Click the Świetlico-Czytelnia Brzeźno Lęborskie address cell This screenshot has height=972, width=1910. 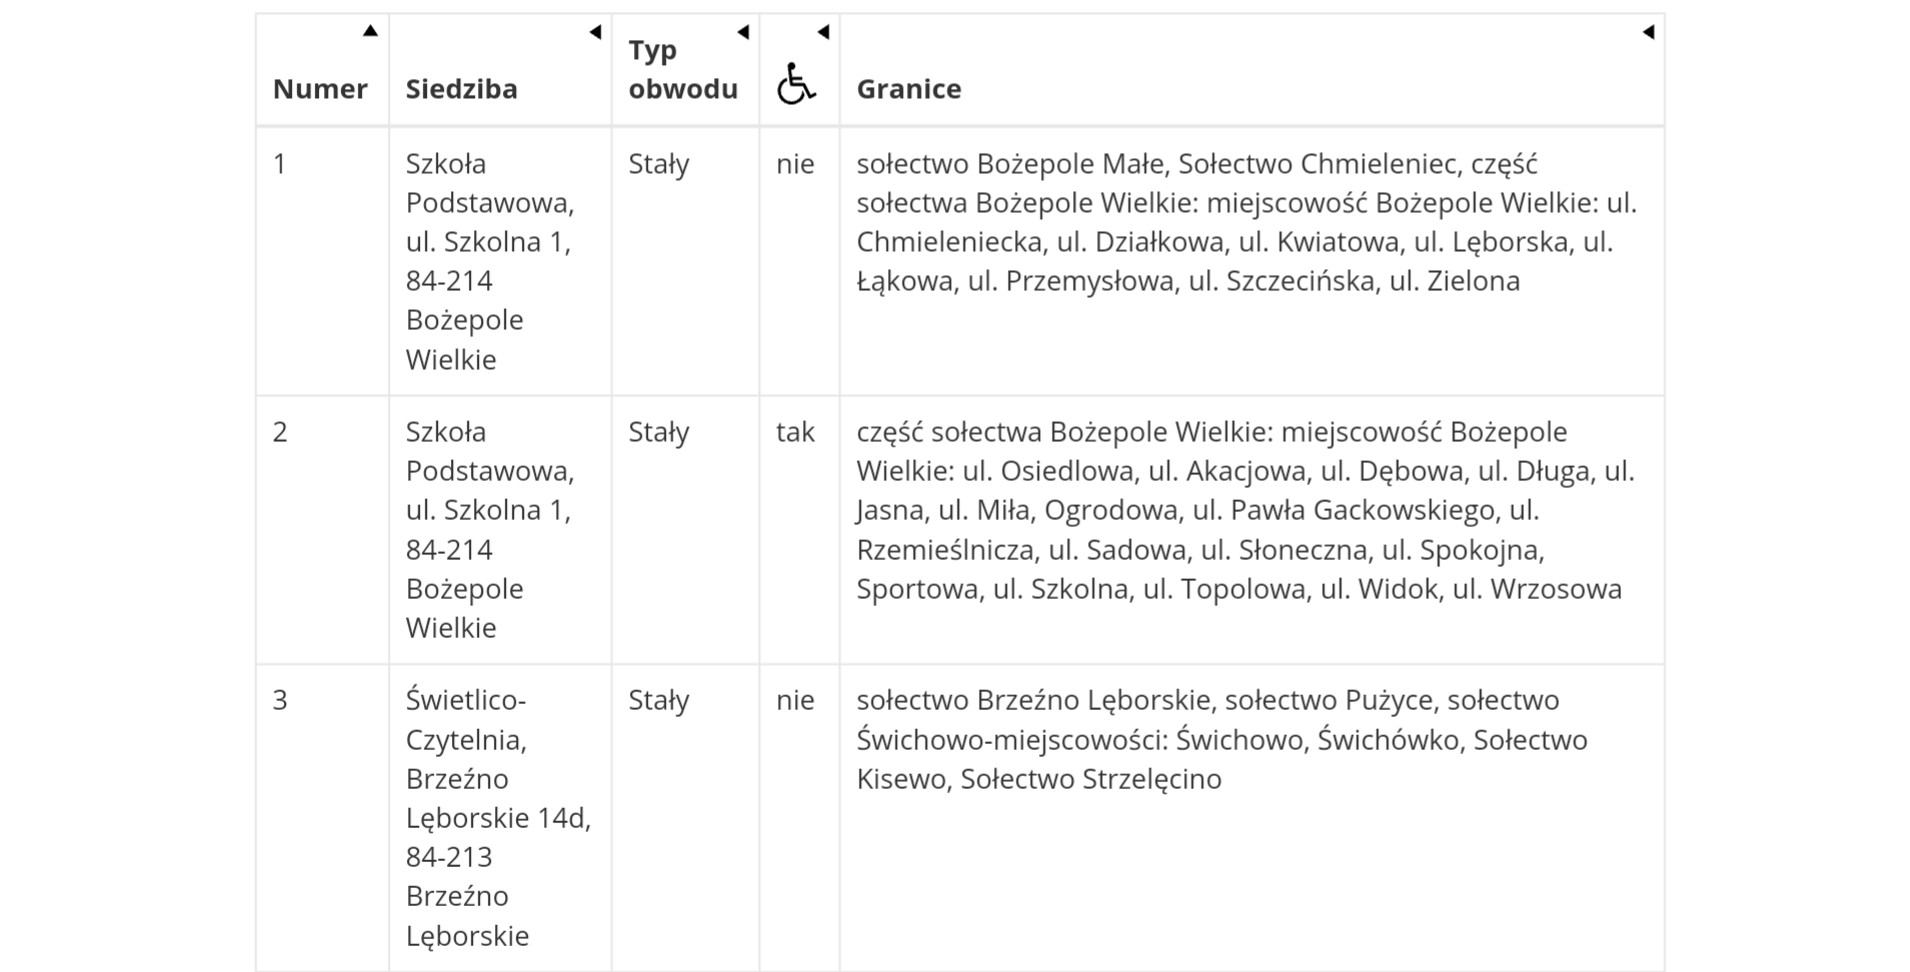point(497,817)
